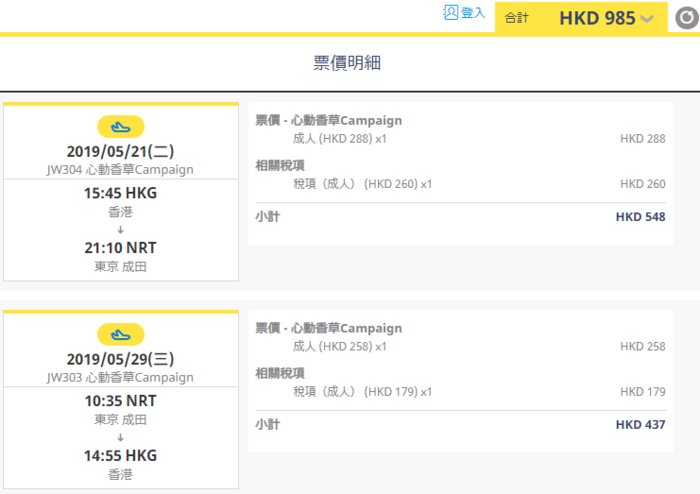Select the outbound flight airplane badge icon

pyautogui.click(x=121, y=127)
